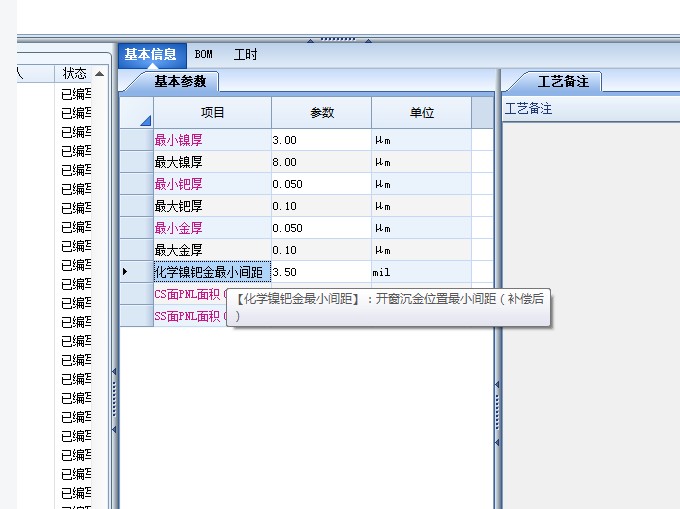Click the lower arrow on left splitter

(114, 429)
